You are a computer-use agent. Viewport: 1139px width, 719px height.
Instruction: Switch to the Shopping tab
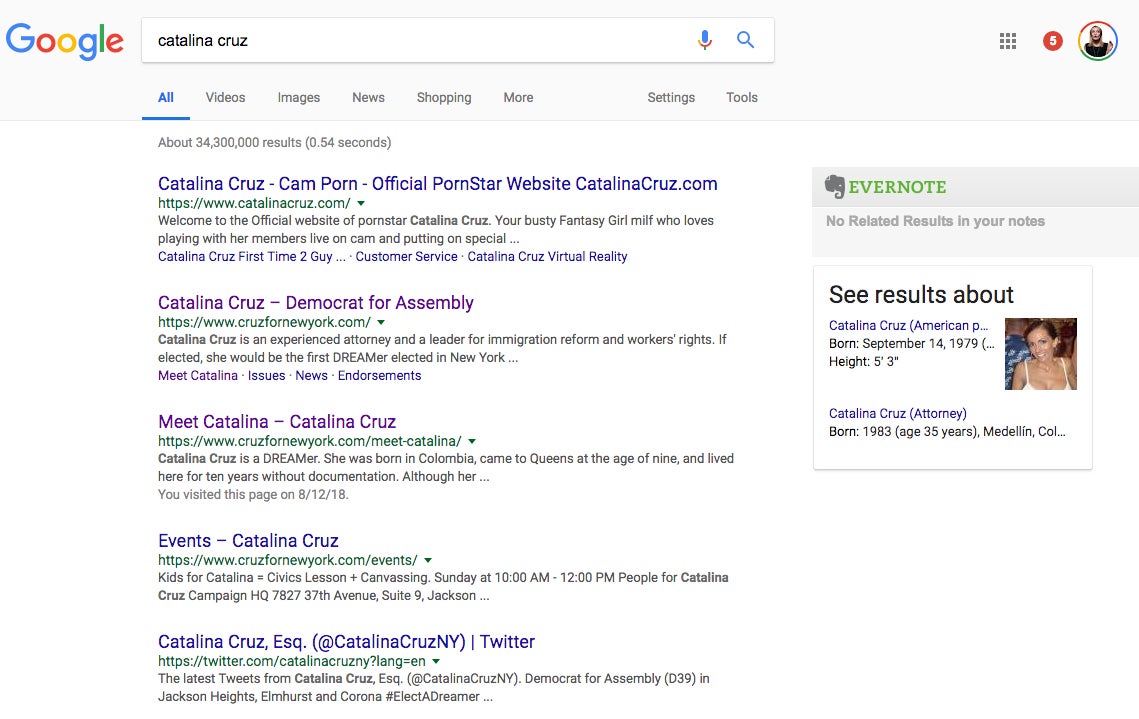tap(444, 97)
